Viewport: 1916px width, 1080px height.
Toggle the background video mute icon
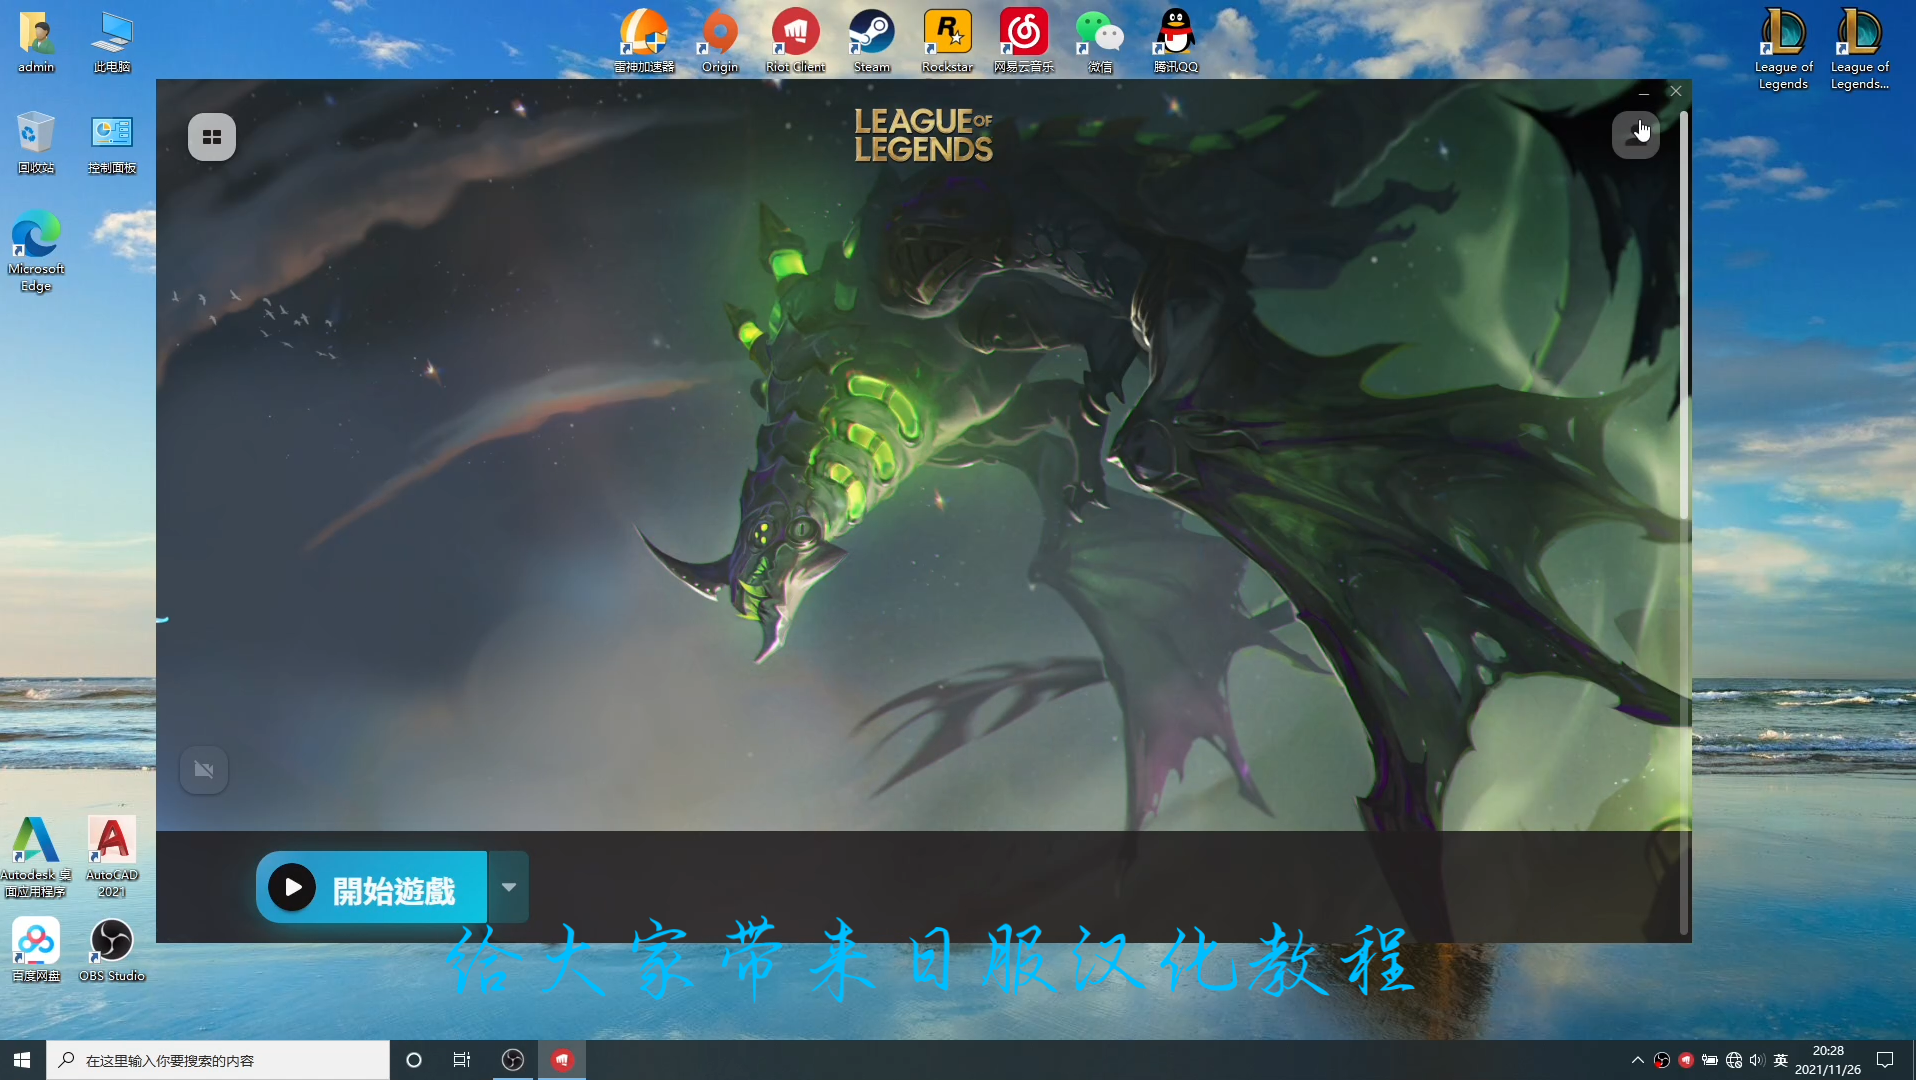point(204,770)
